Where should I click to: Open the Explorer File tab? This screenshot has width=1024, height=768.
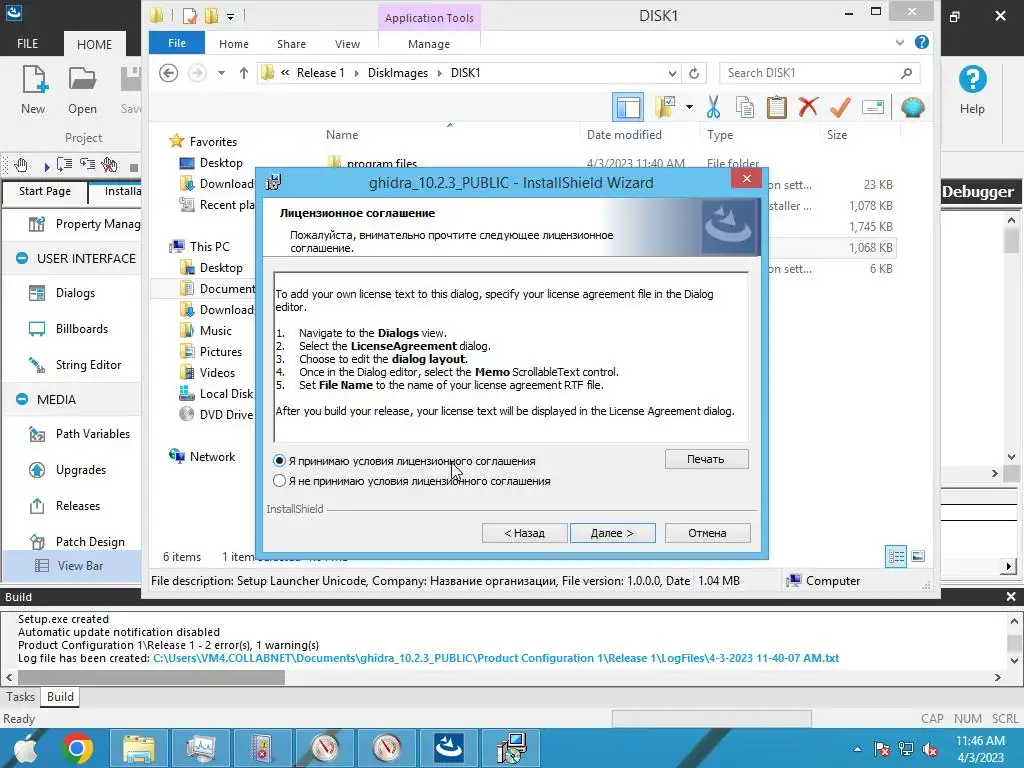coord(177,43)
